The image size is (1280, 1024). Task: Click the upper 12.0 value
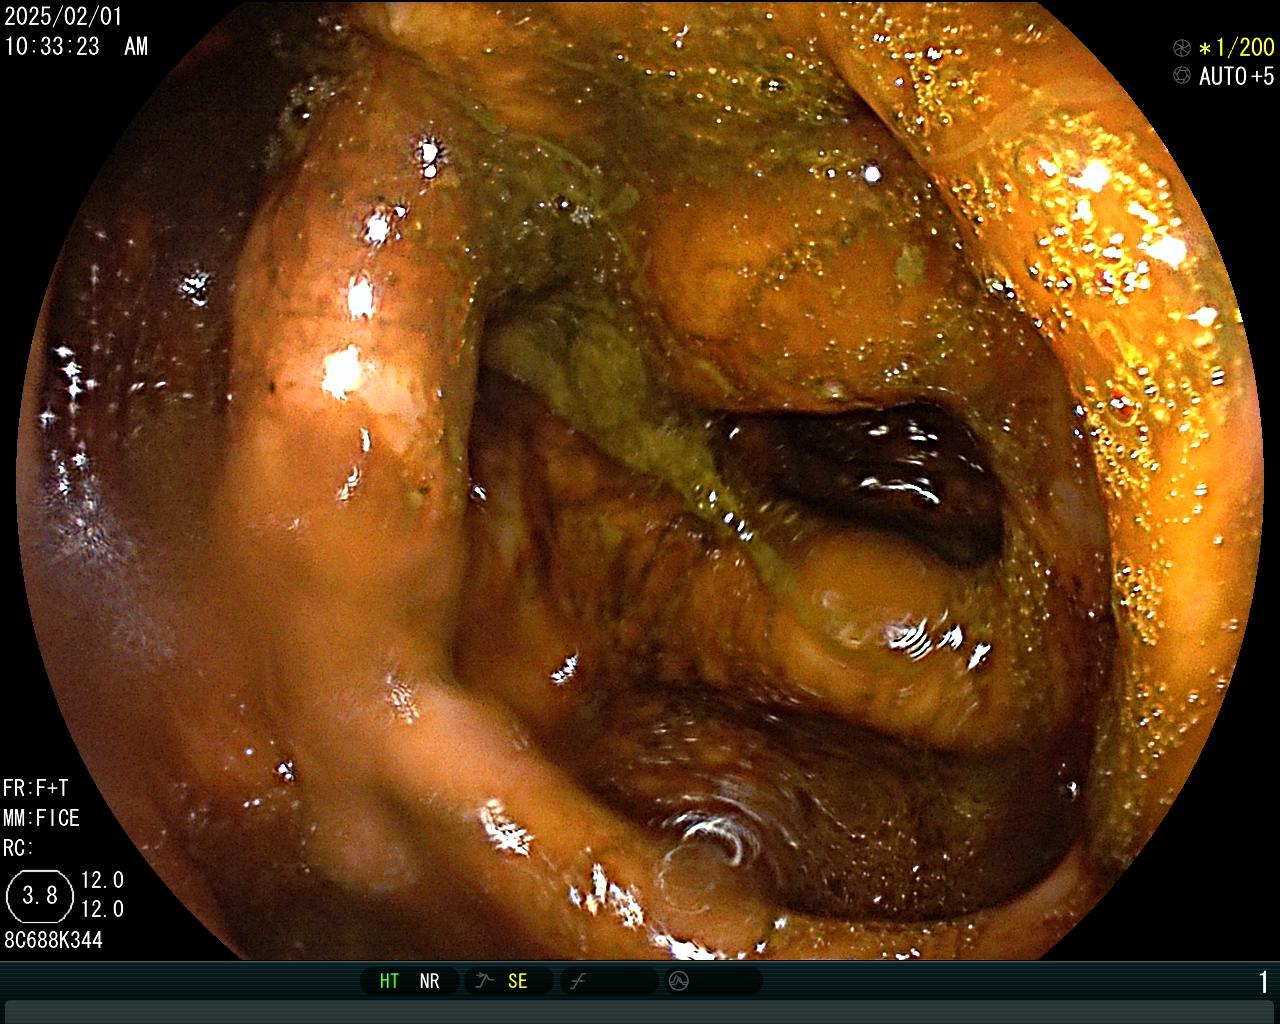102,880
